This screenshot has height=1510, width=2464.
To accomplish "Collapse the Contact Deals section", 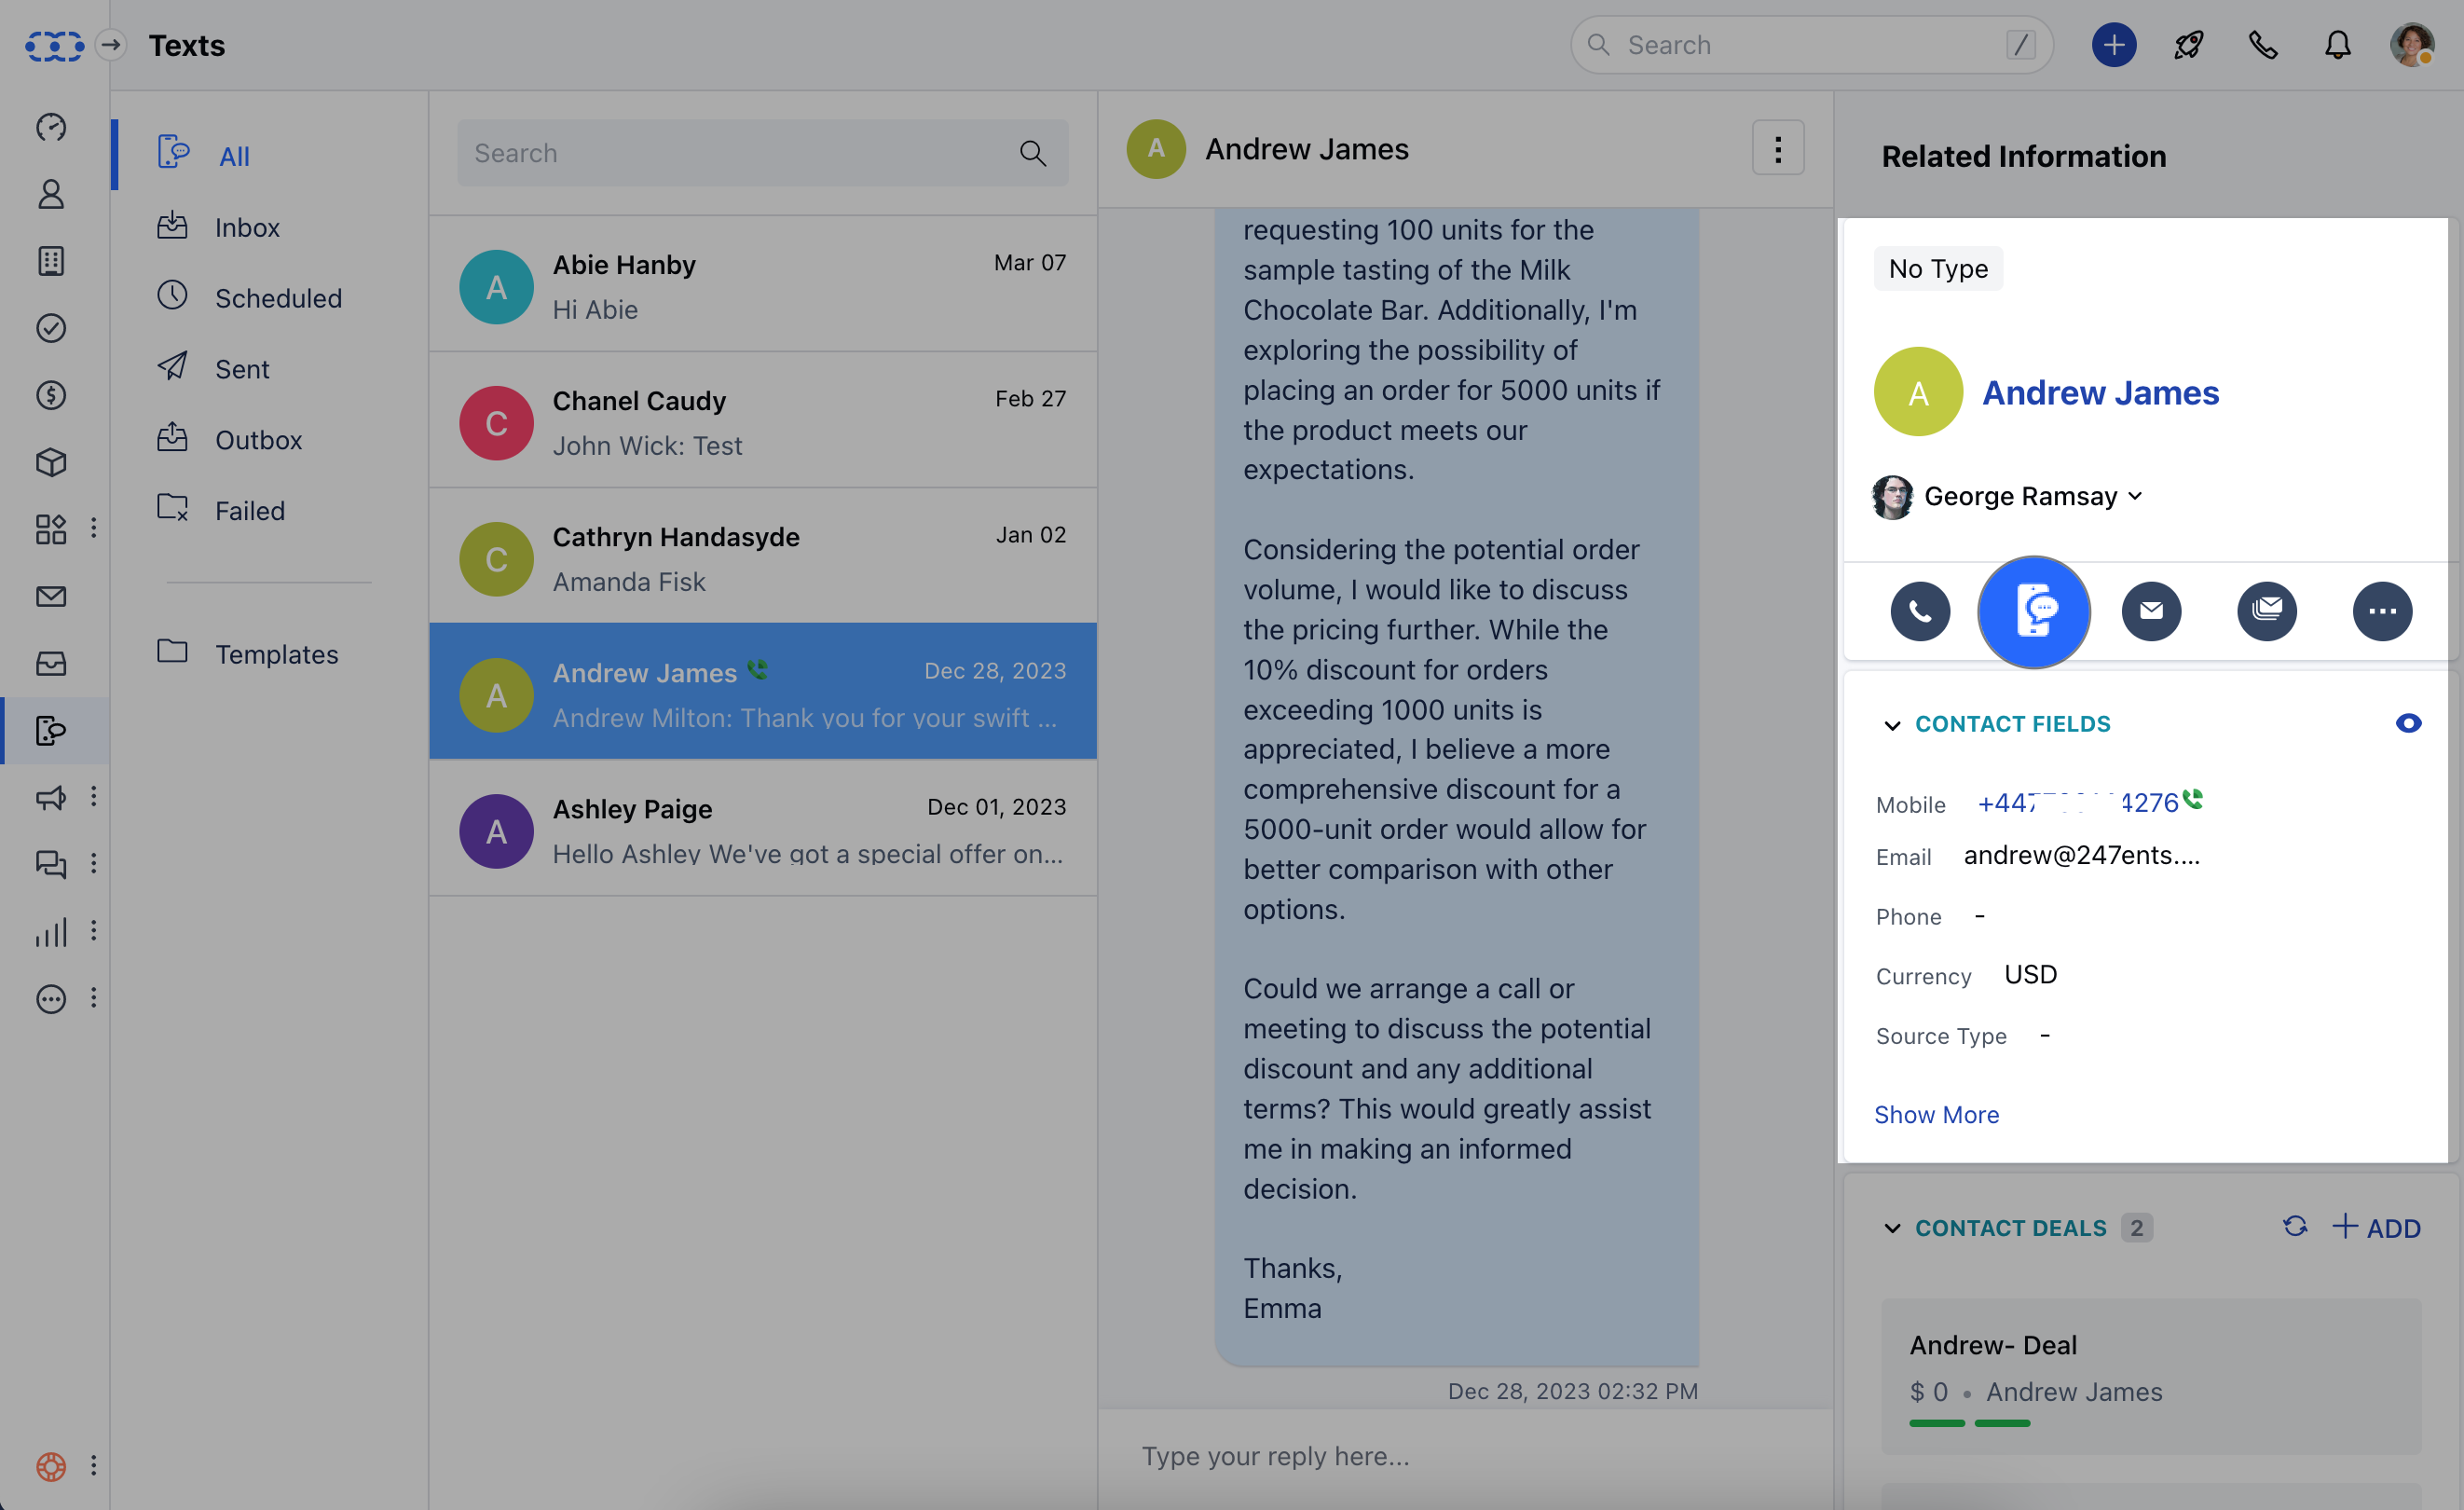I will coord(1891,1228).
